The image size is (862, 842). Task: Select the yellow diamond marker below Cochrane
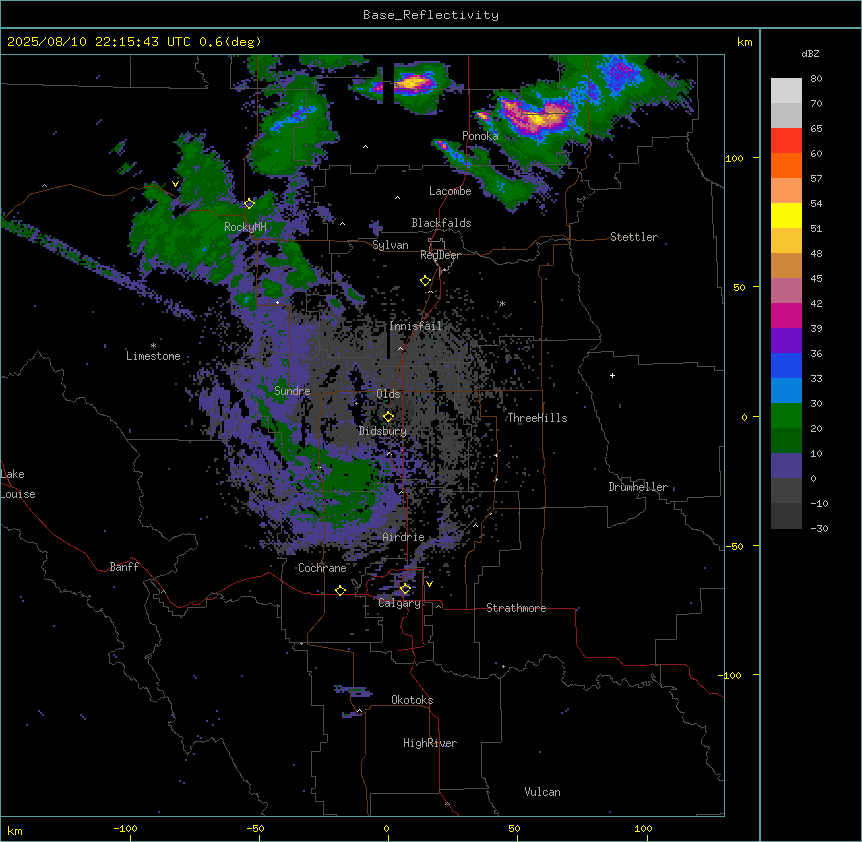(x=340, y=590)
